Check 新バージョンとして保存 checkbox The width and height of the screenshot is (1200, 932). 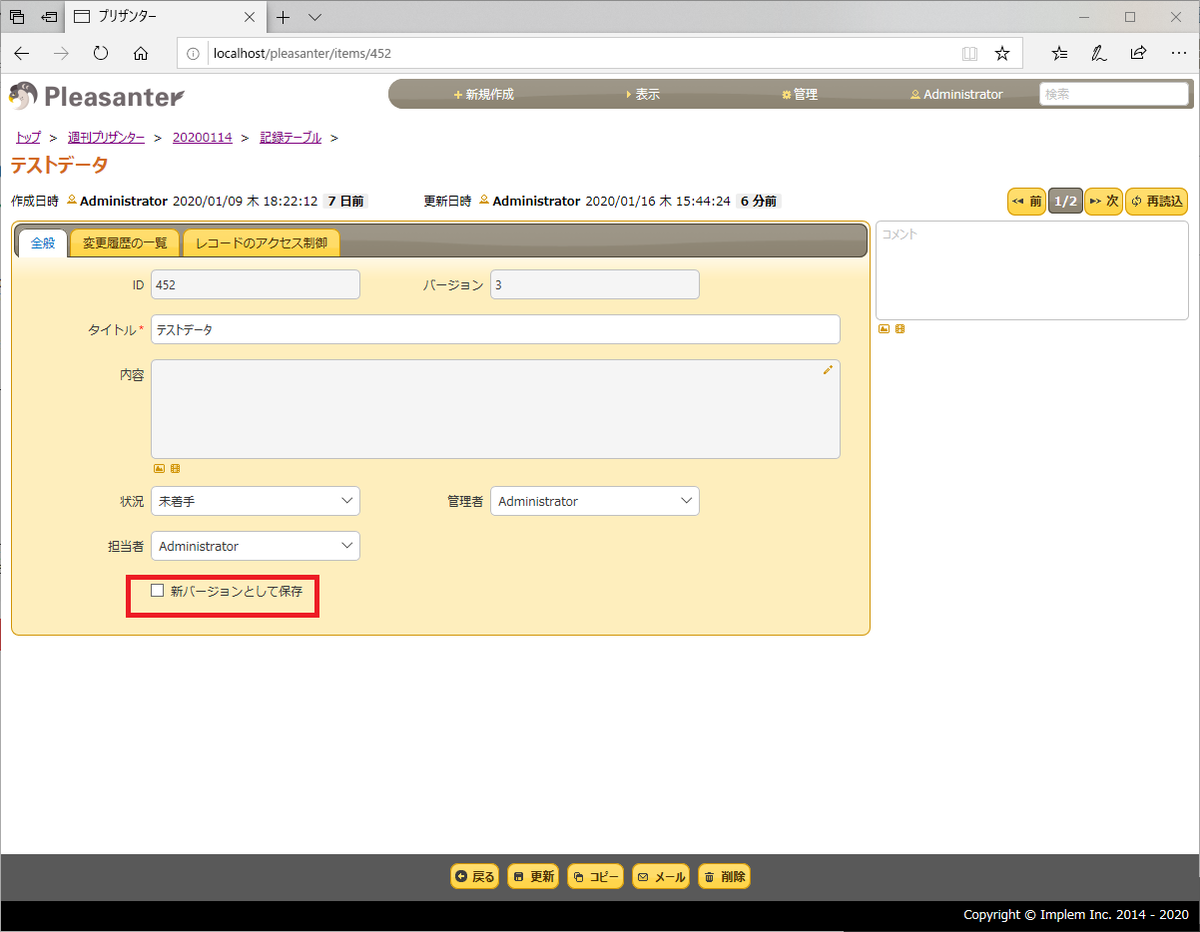click(x=157, y=591)
